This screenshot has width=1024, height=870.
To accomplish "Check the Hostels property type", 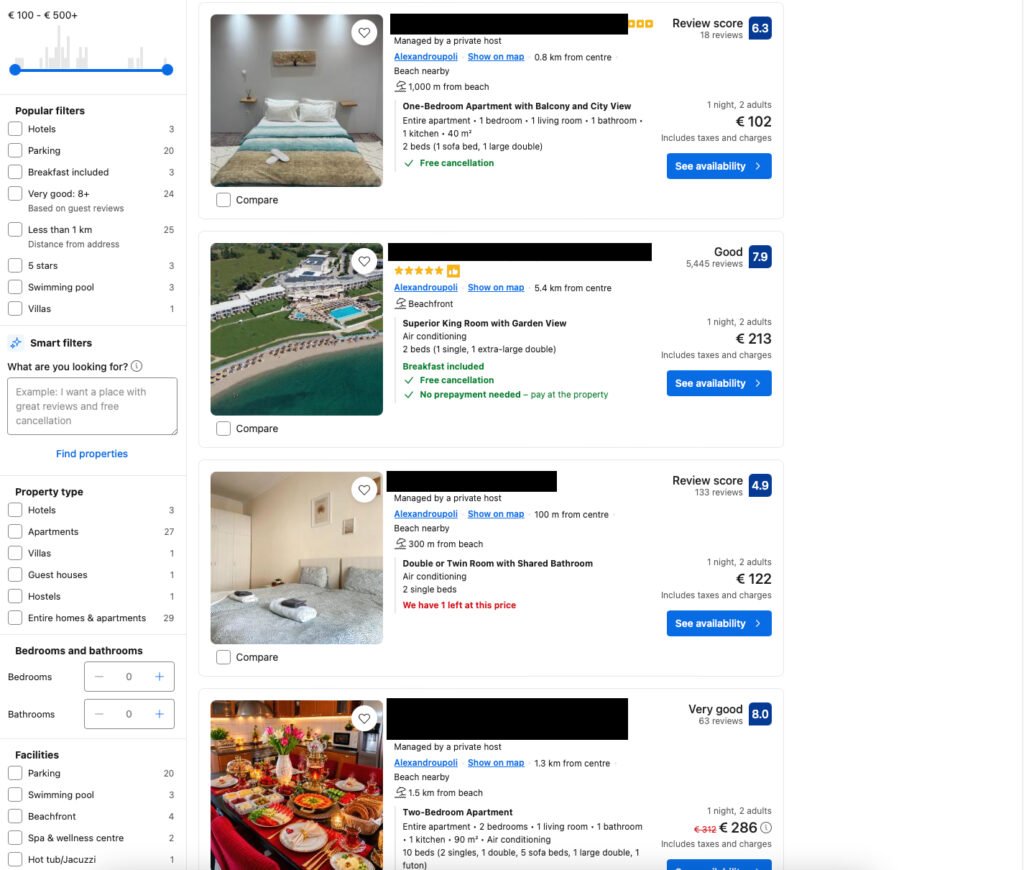I will [15, 596].
